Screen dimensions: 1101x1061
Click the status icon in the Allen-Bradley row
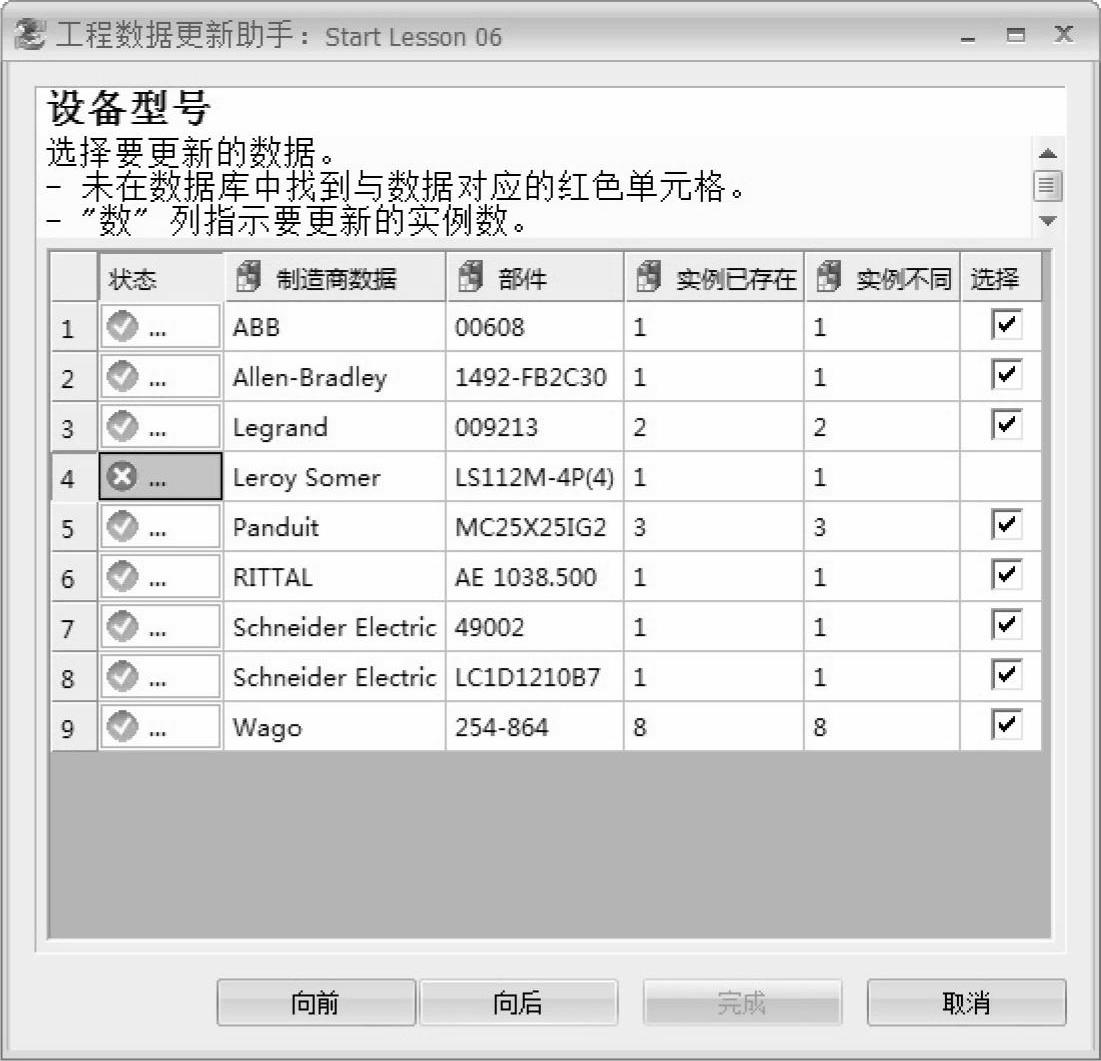pos(122,376)
